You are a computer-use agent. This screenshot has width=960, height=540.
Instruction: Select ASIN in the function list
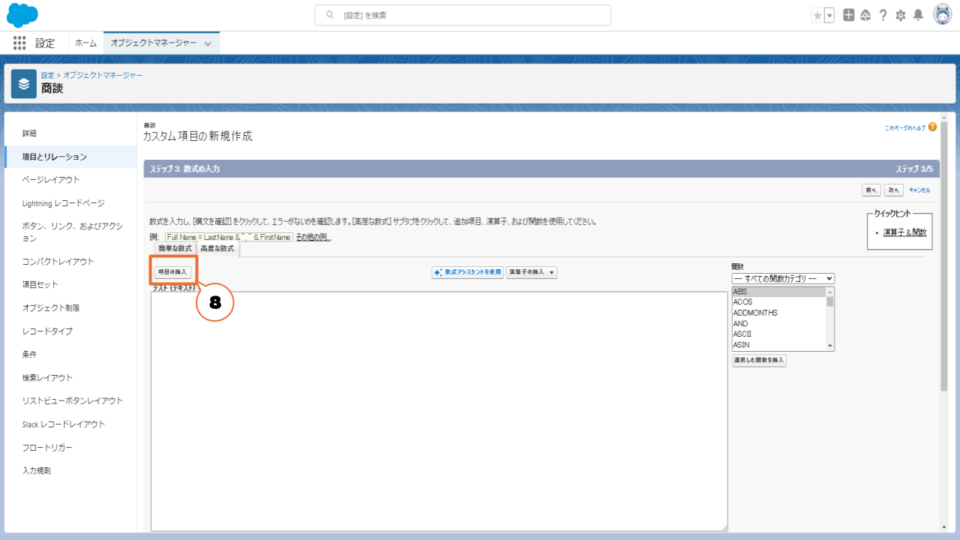[779, 345]
